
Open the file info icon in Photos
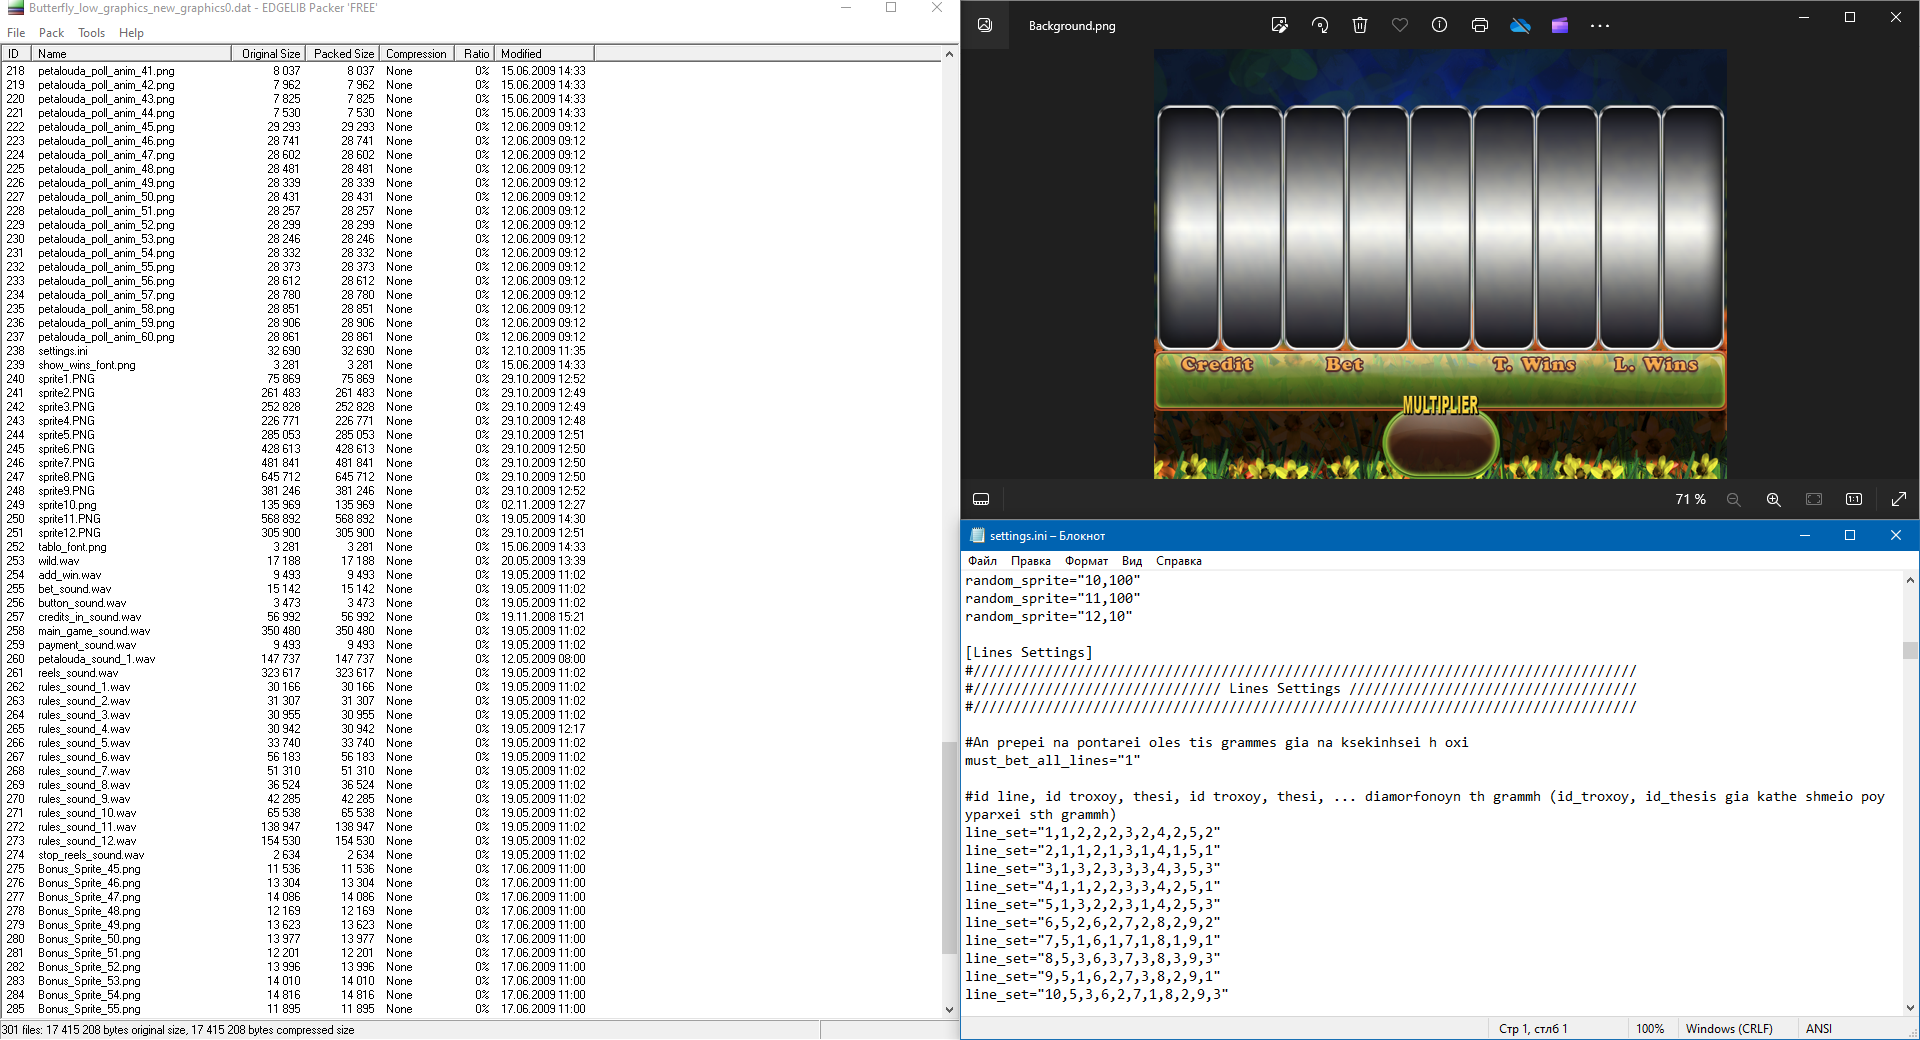coord(1439,26)
